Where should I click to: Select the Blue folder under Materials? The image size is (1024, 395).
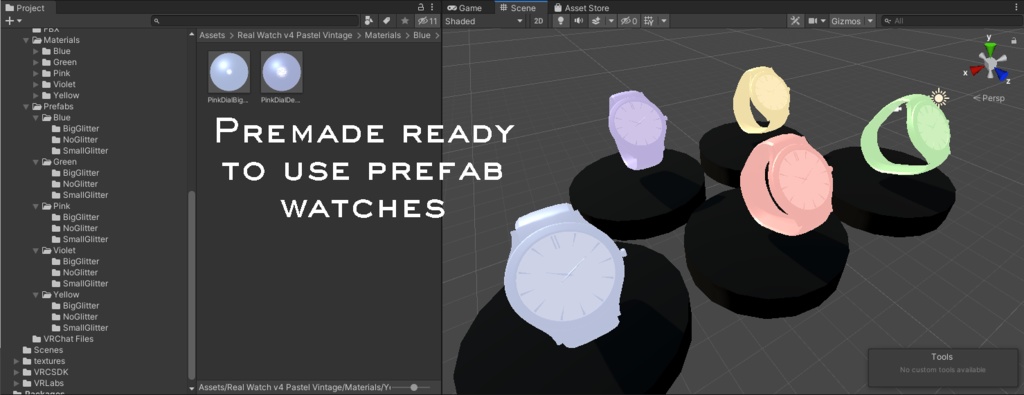56,51
